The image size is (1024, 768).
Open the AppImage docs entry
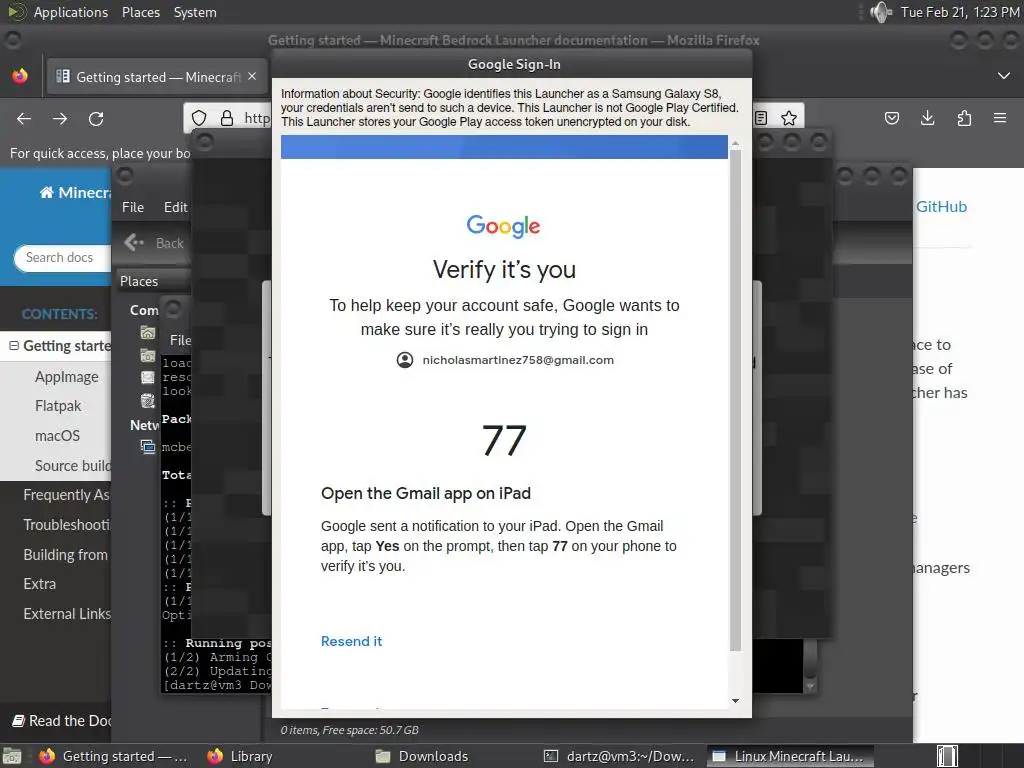pyautogui.click(x=67, y=377)
